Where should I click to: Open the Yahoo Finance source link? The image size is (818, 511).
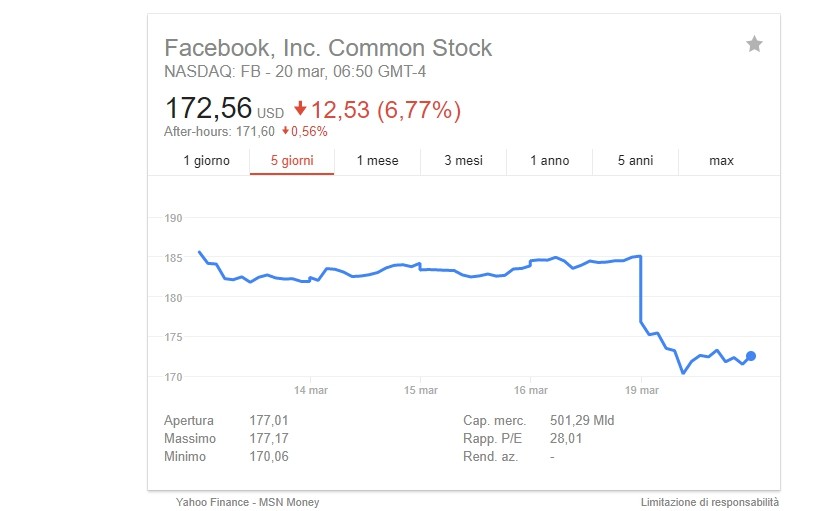coord(207,502)
